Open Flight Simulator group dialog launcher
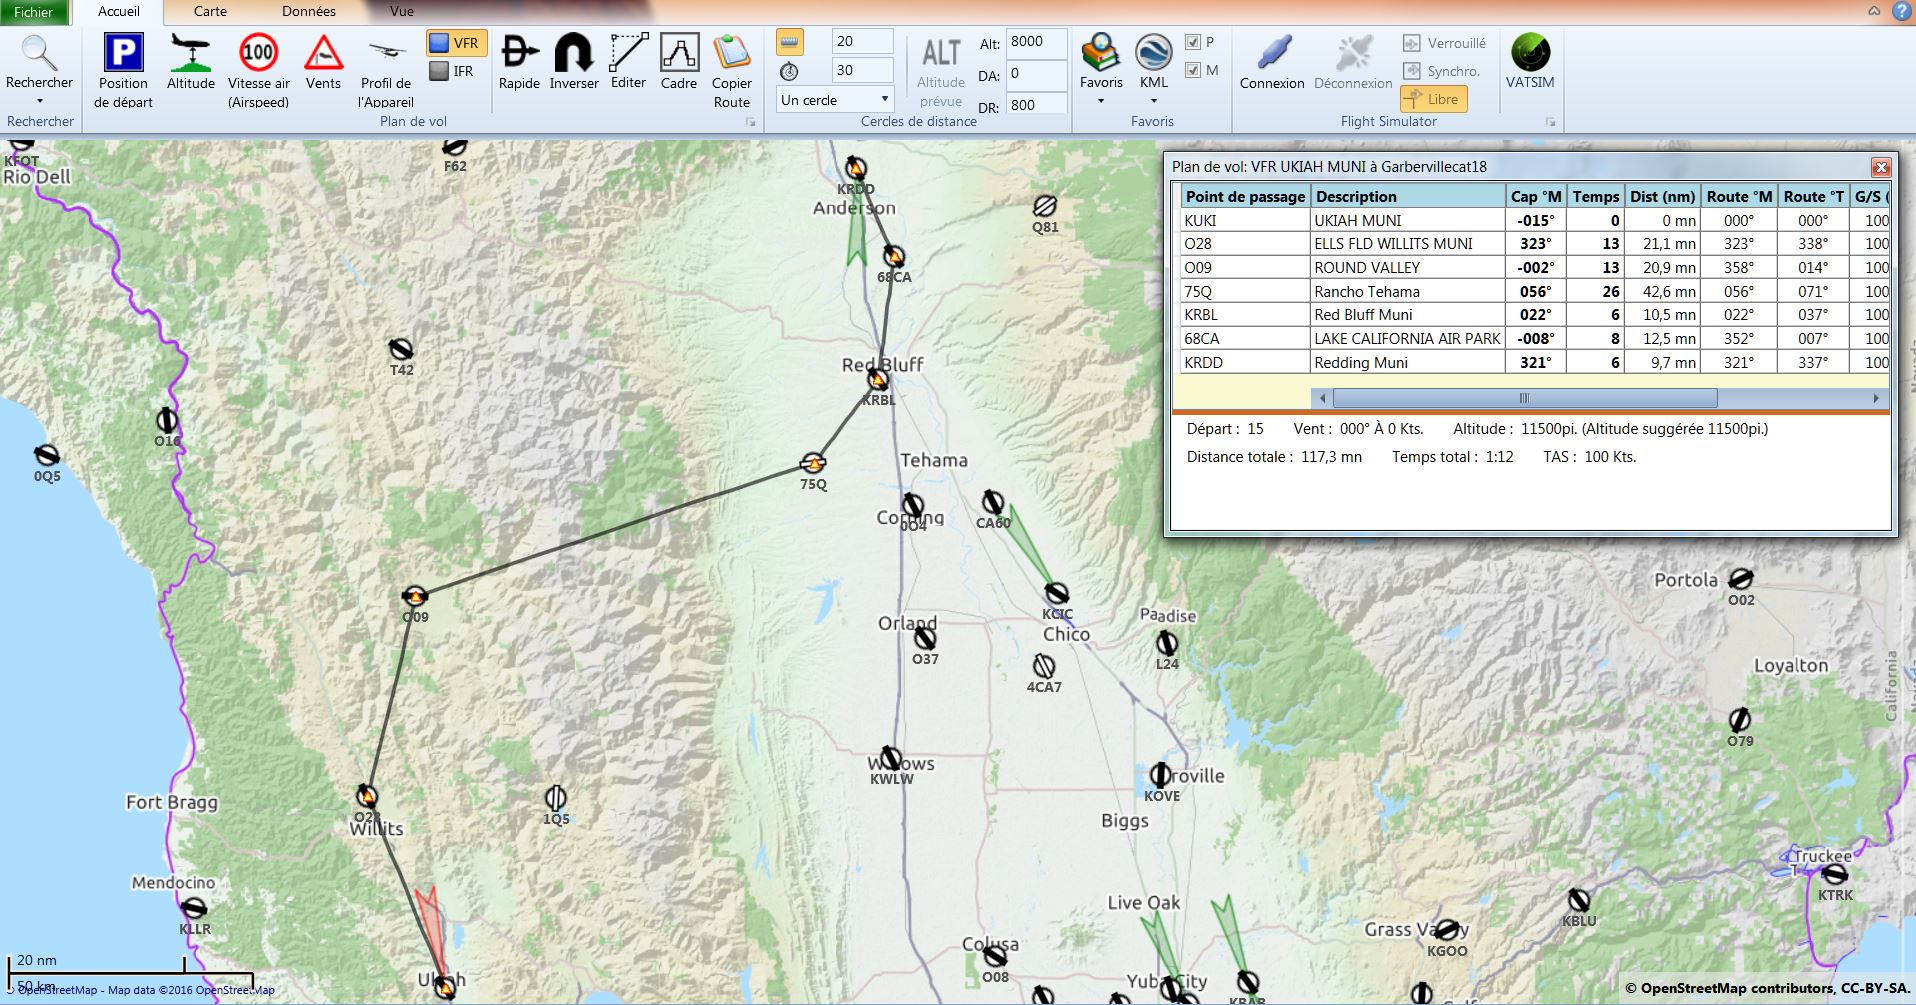 [1551, 122]
